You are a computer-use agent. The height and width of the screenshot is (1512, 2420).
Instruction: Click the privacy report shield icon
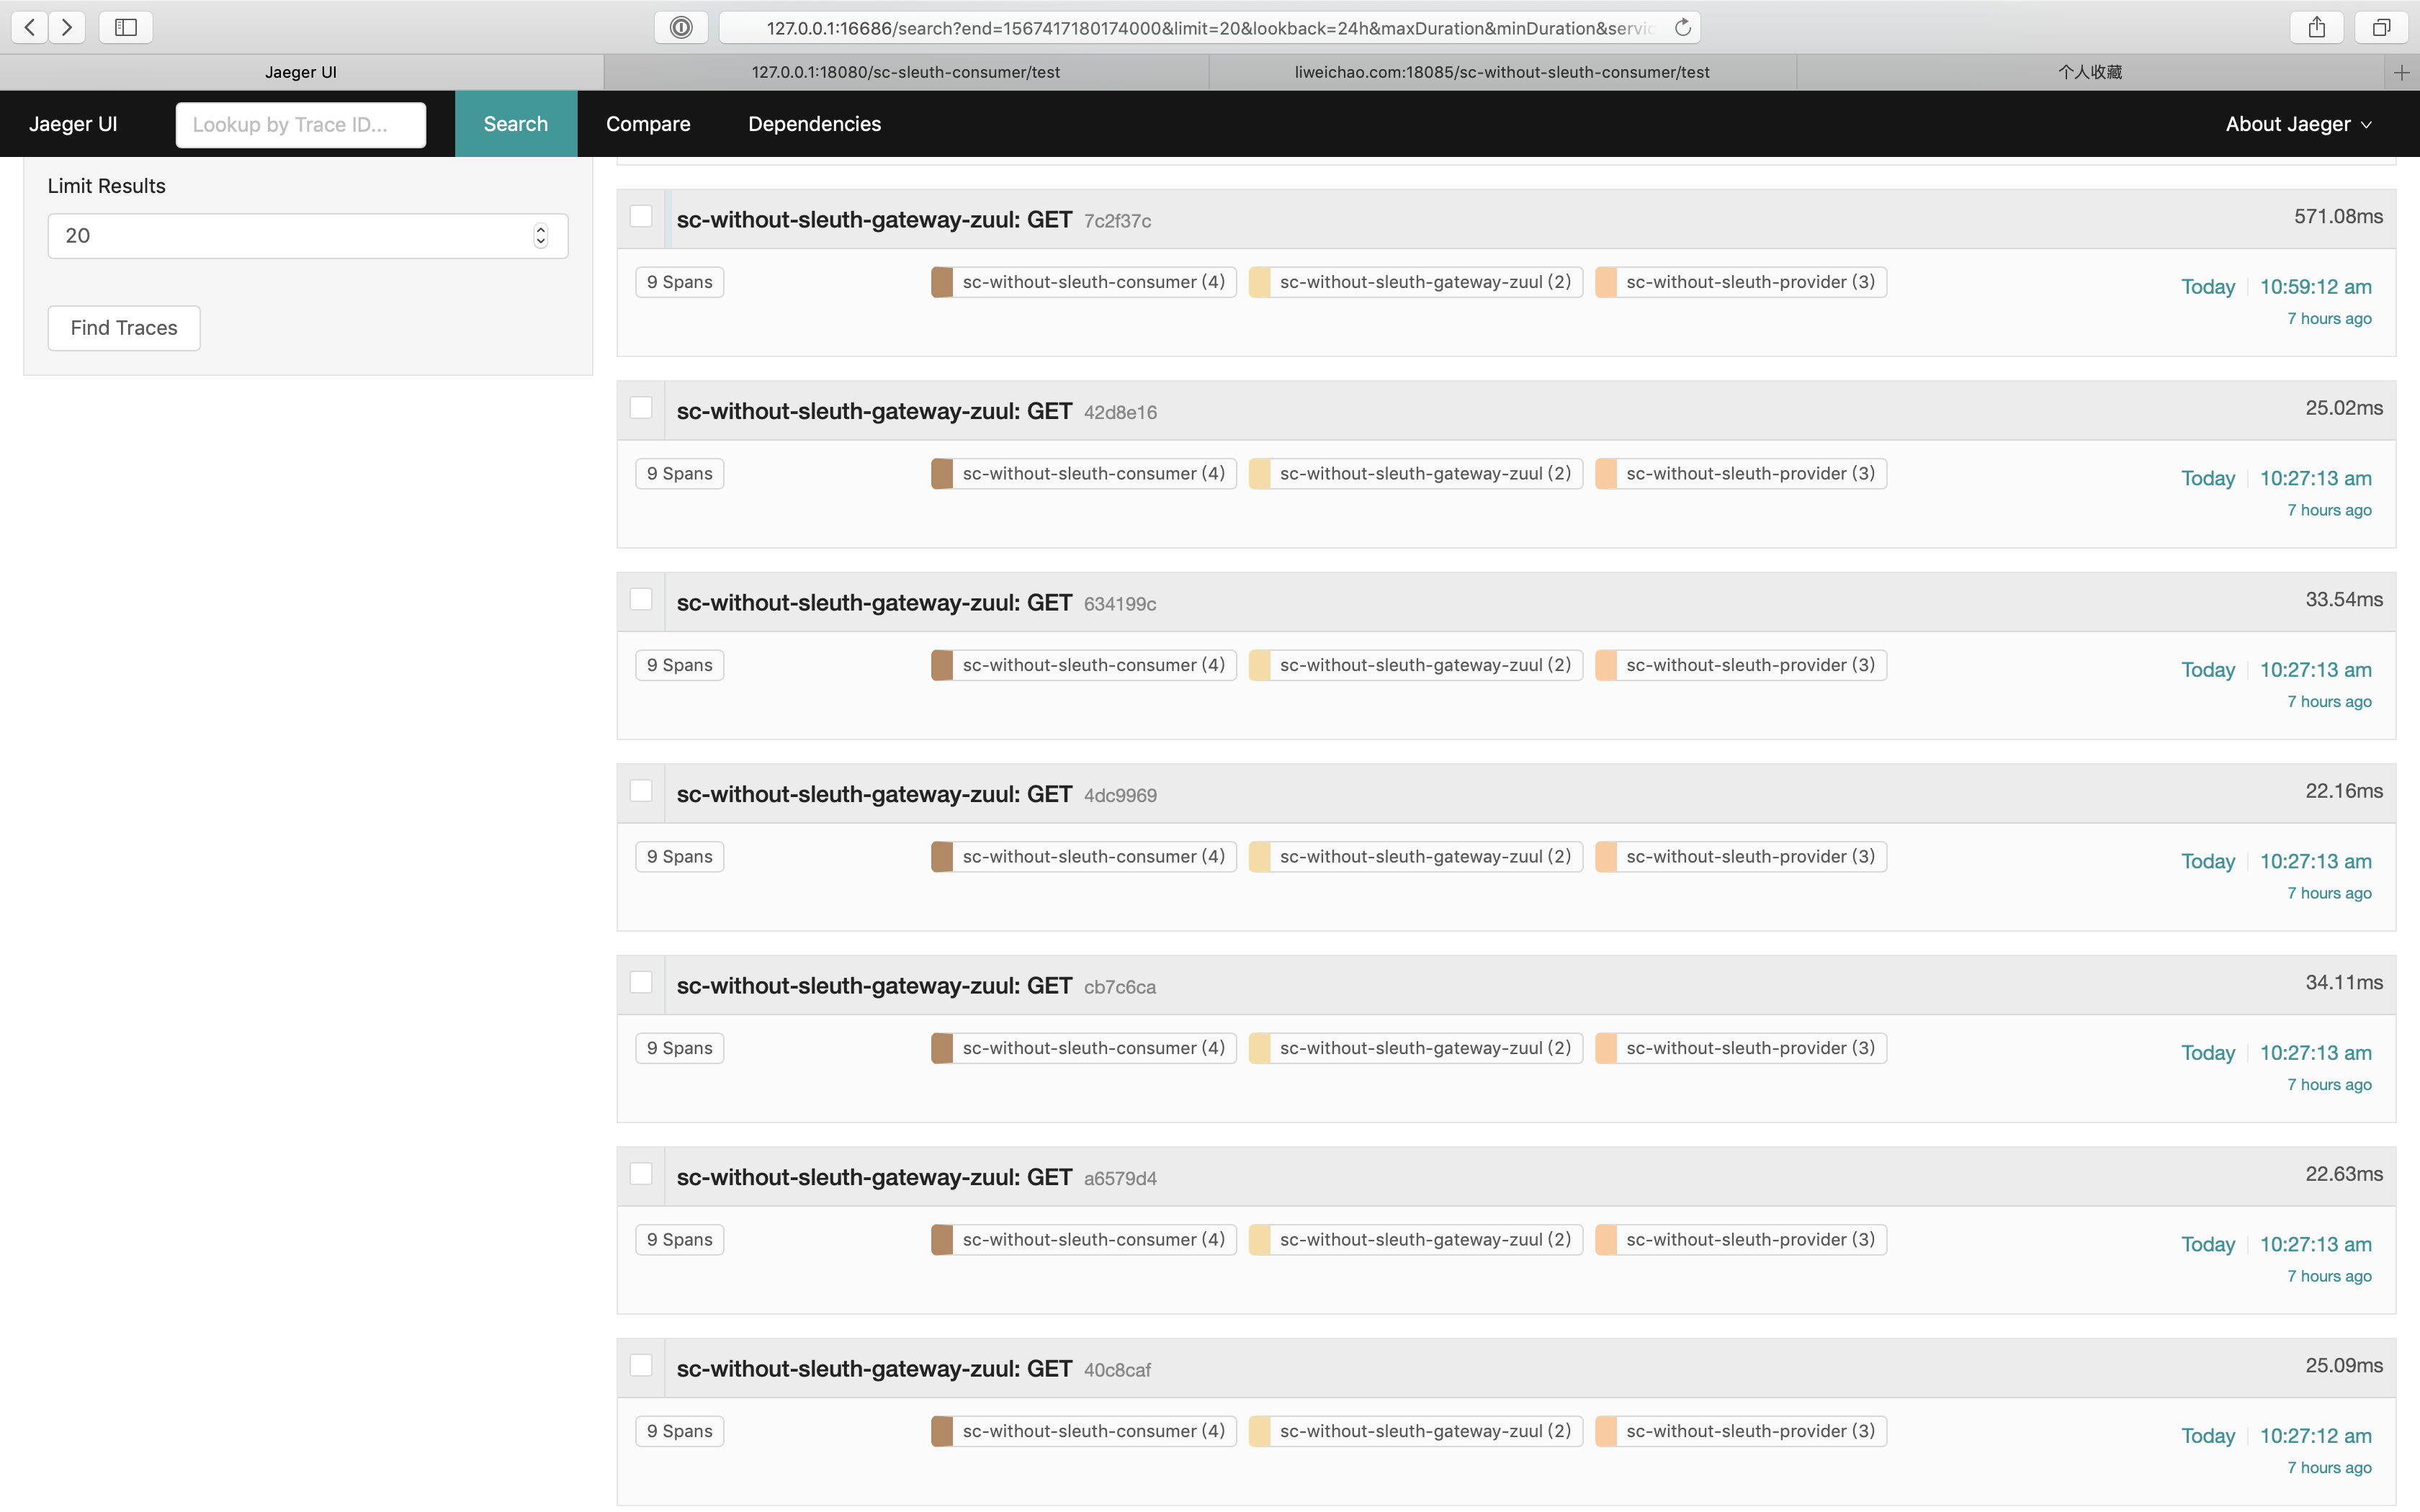tap(681, 27)
